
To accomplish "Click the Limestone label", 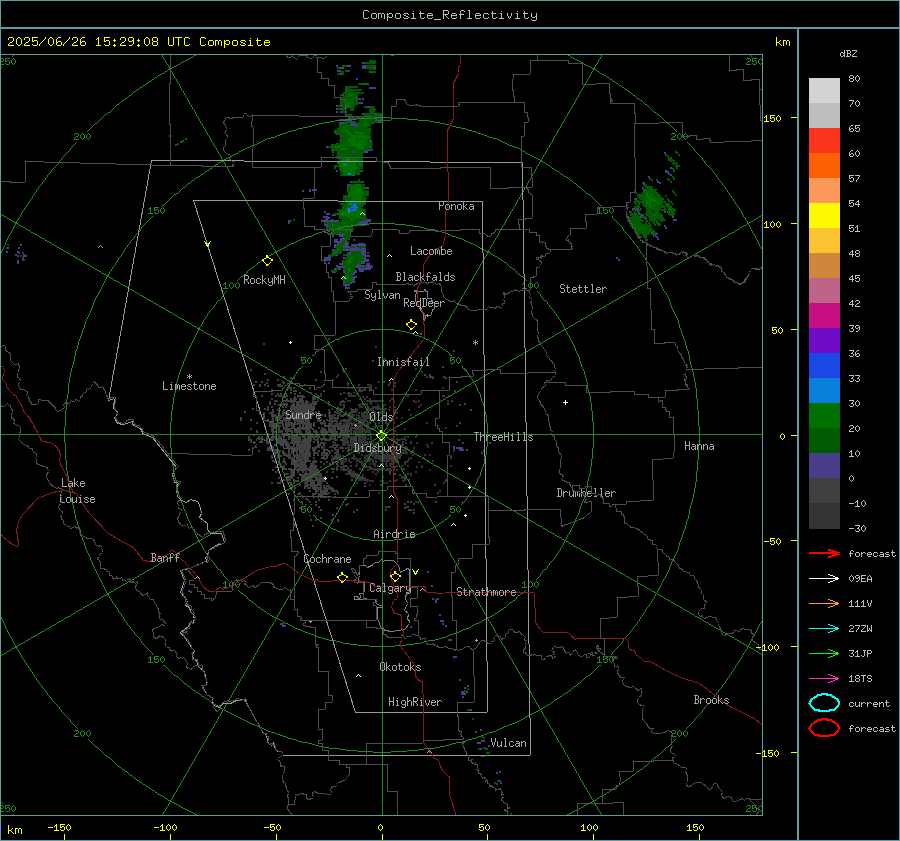I will (x=189, y=386).
